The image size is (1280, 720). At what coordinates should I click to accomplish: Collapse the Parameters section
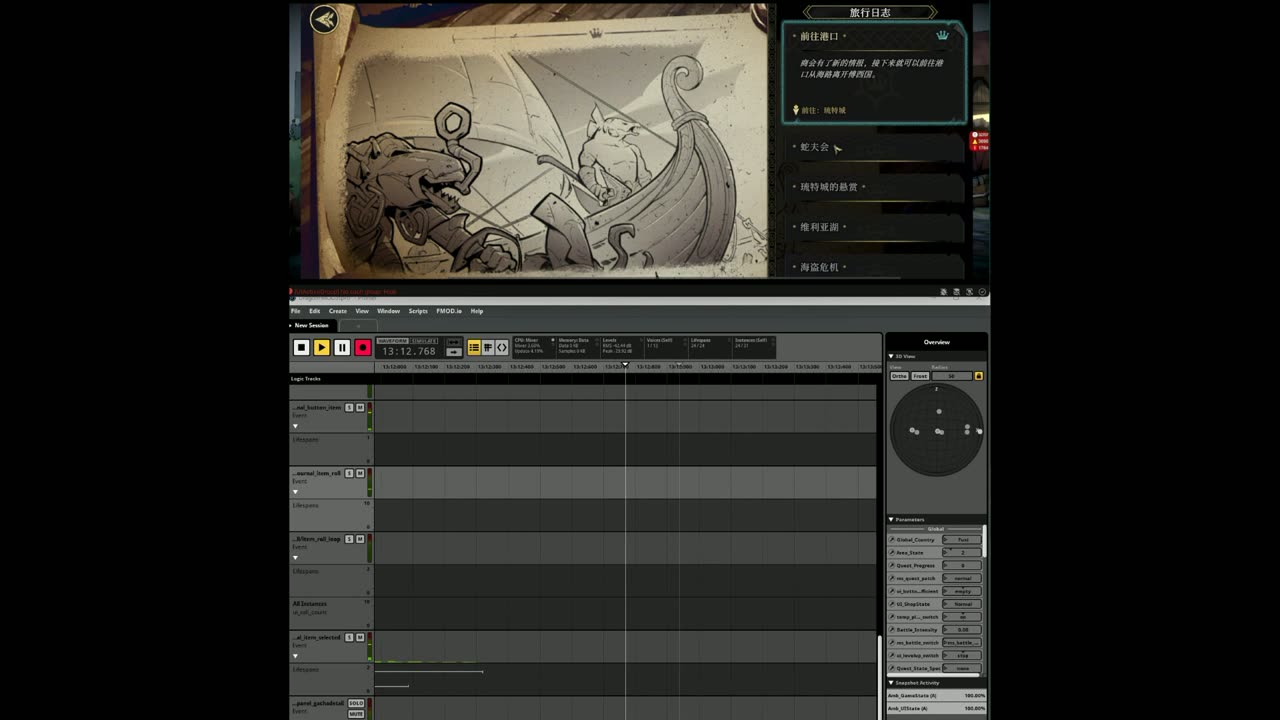click(x=891, y=520)
